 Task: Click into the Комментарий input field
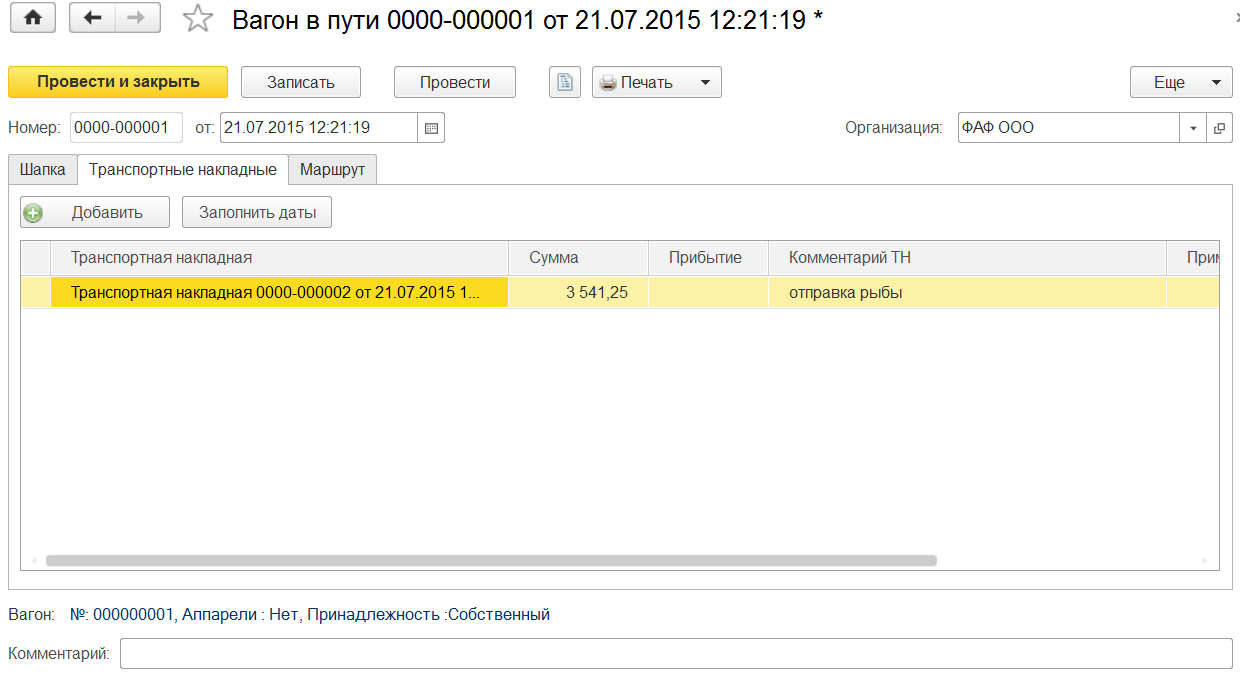(x=675, y=654)
